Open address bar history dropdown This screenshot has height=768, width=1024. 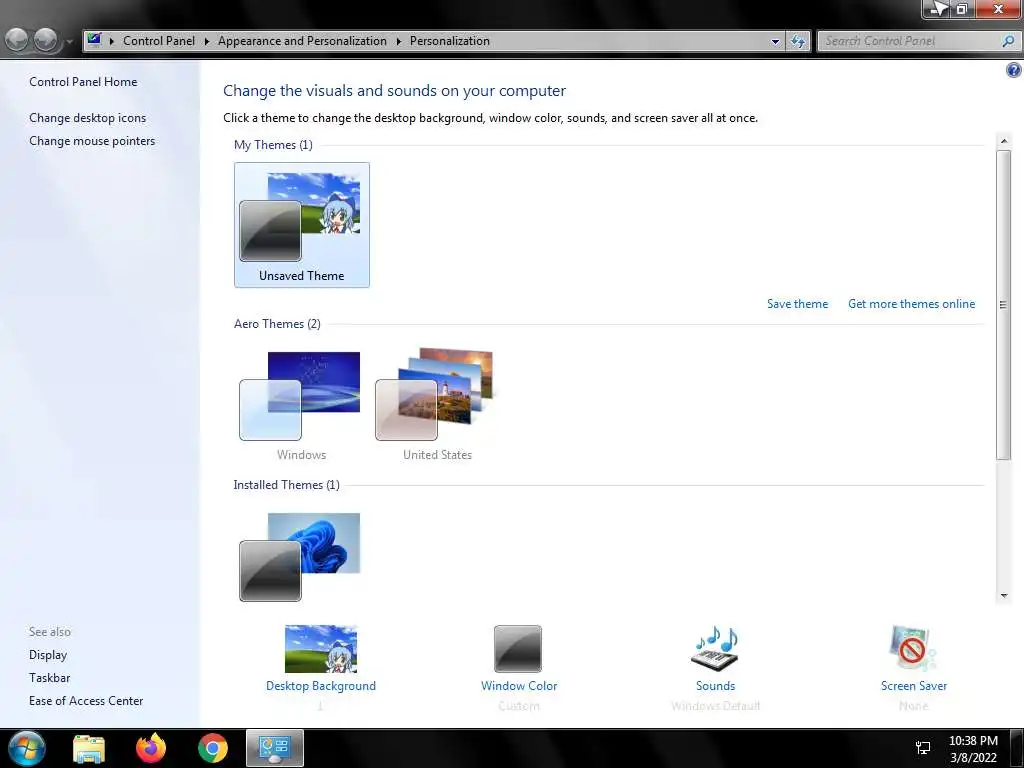775,41
